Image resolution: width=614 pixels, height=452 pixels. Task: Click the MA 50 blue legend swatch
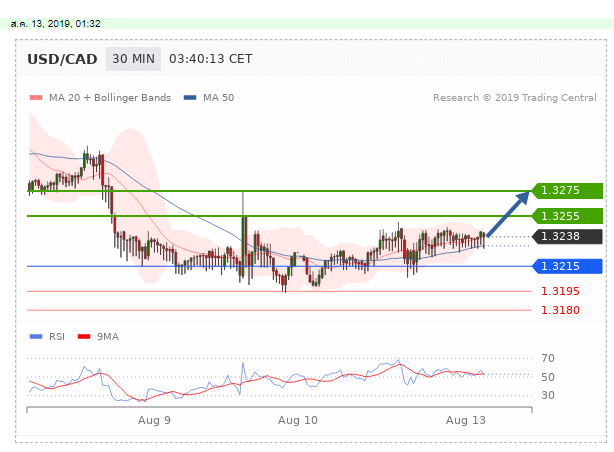pyautogui.click(x=190, y=98)
